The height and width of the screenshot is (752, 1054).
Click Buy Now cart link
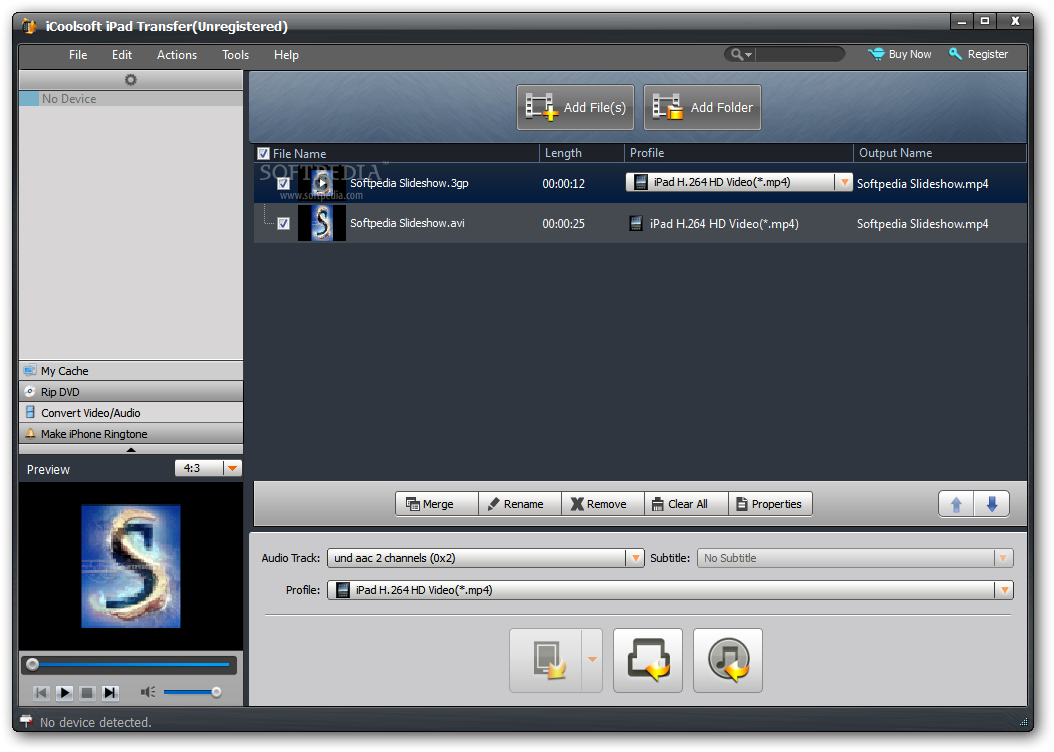coord(899,54)
